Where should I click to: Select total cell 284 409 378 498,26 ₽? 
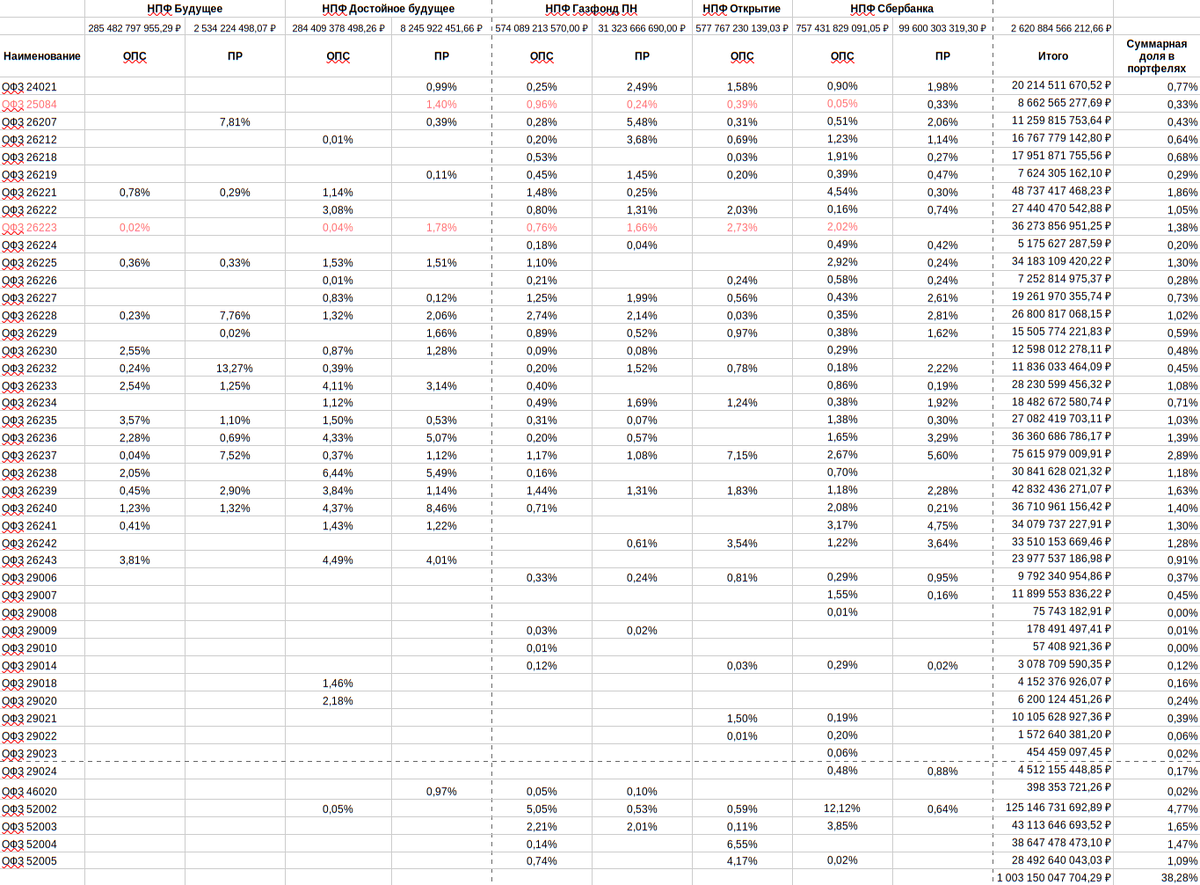(x=338, y=28)
